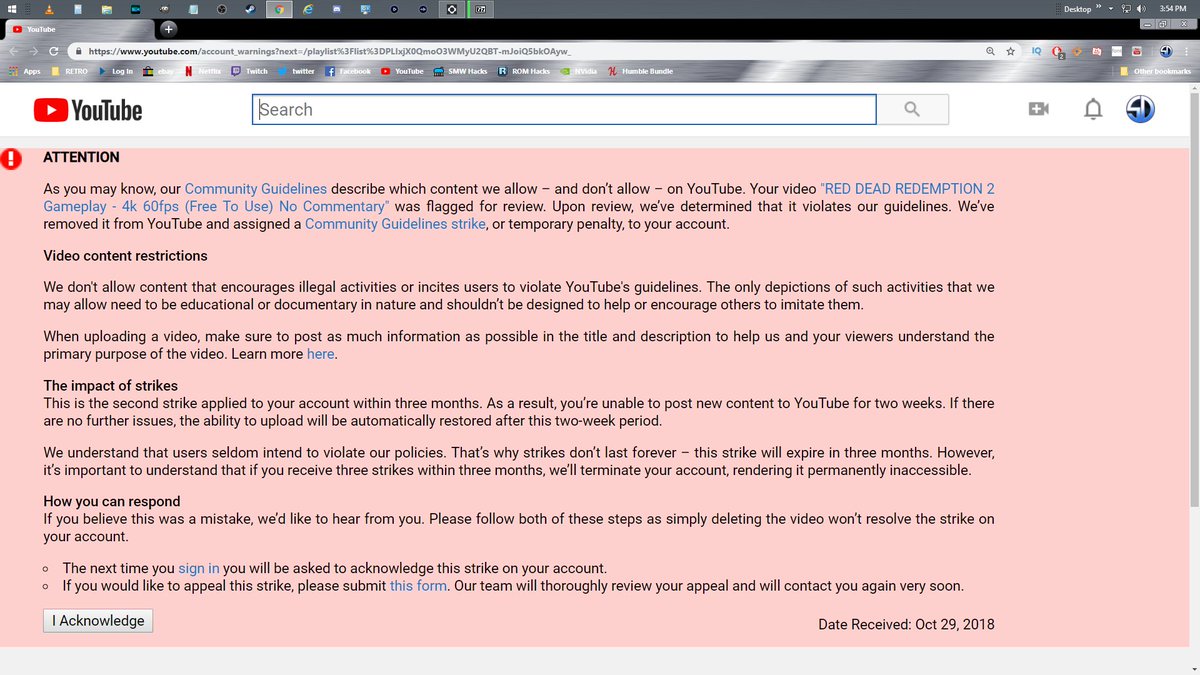Open the ROM Hacks bookmark

pyautogui.click(x=524, y=71)
